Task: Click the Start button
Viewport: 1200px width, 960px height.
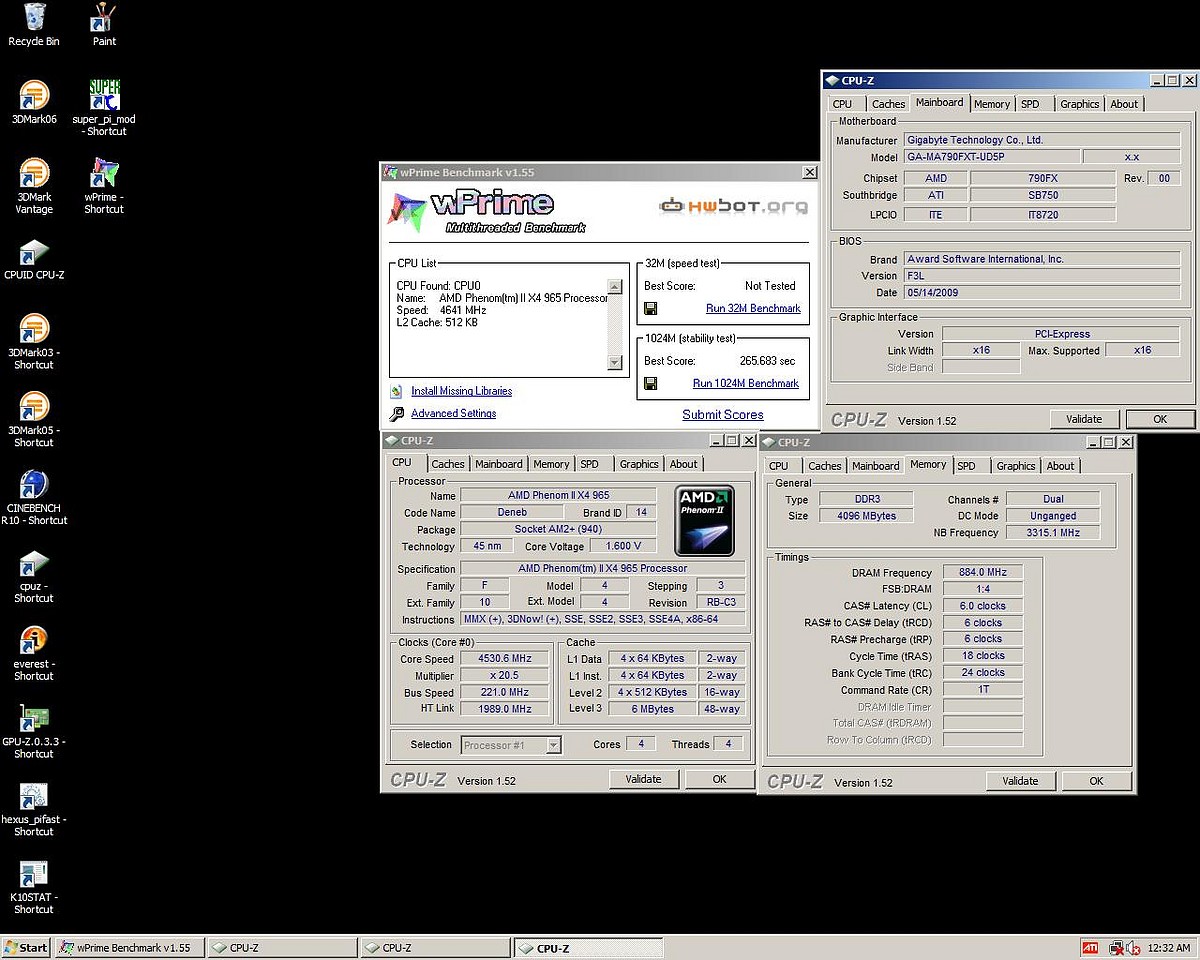Action: point(27,947)
